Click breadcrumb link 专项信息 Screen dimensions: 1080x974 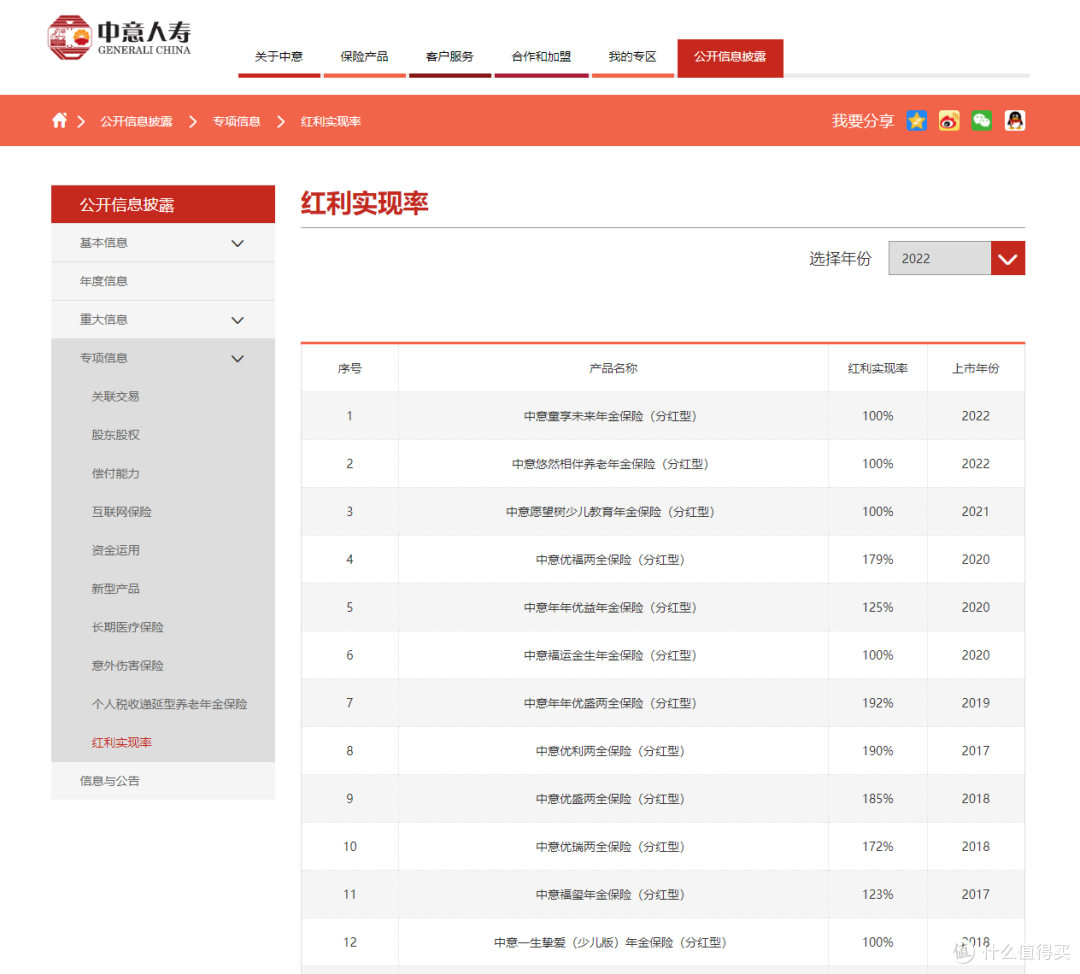pos(236,121)
